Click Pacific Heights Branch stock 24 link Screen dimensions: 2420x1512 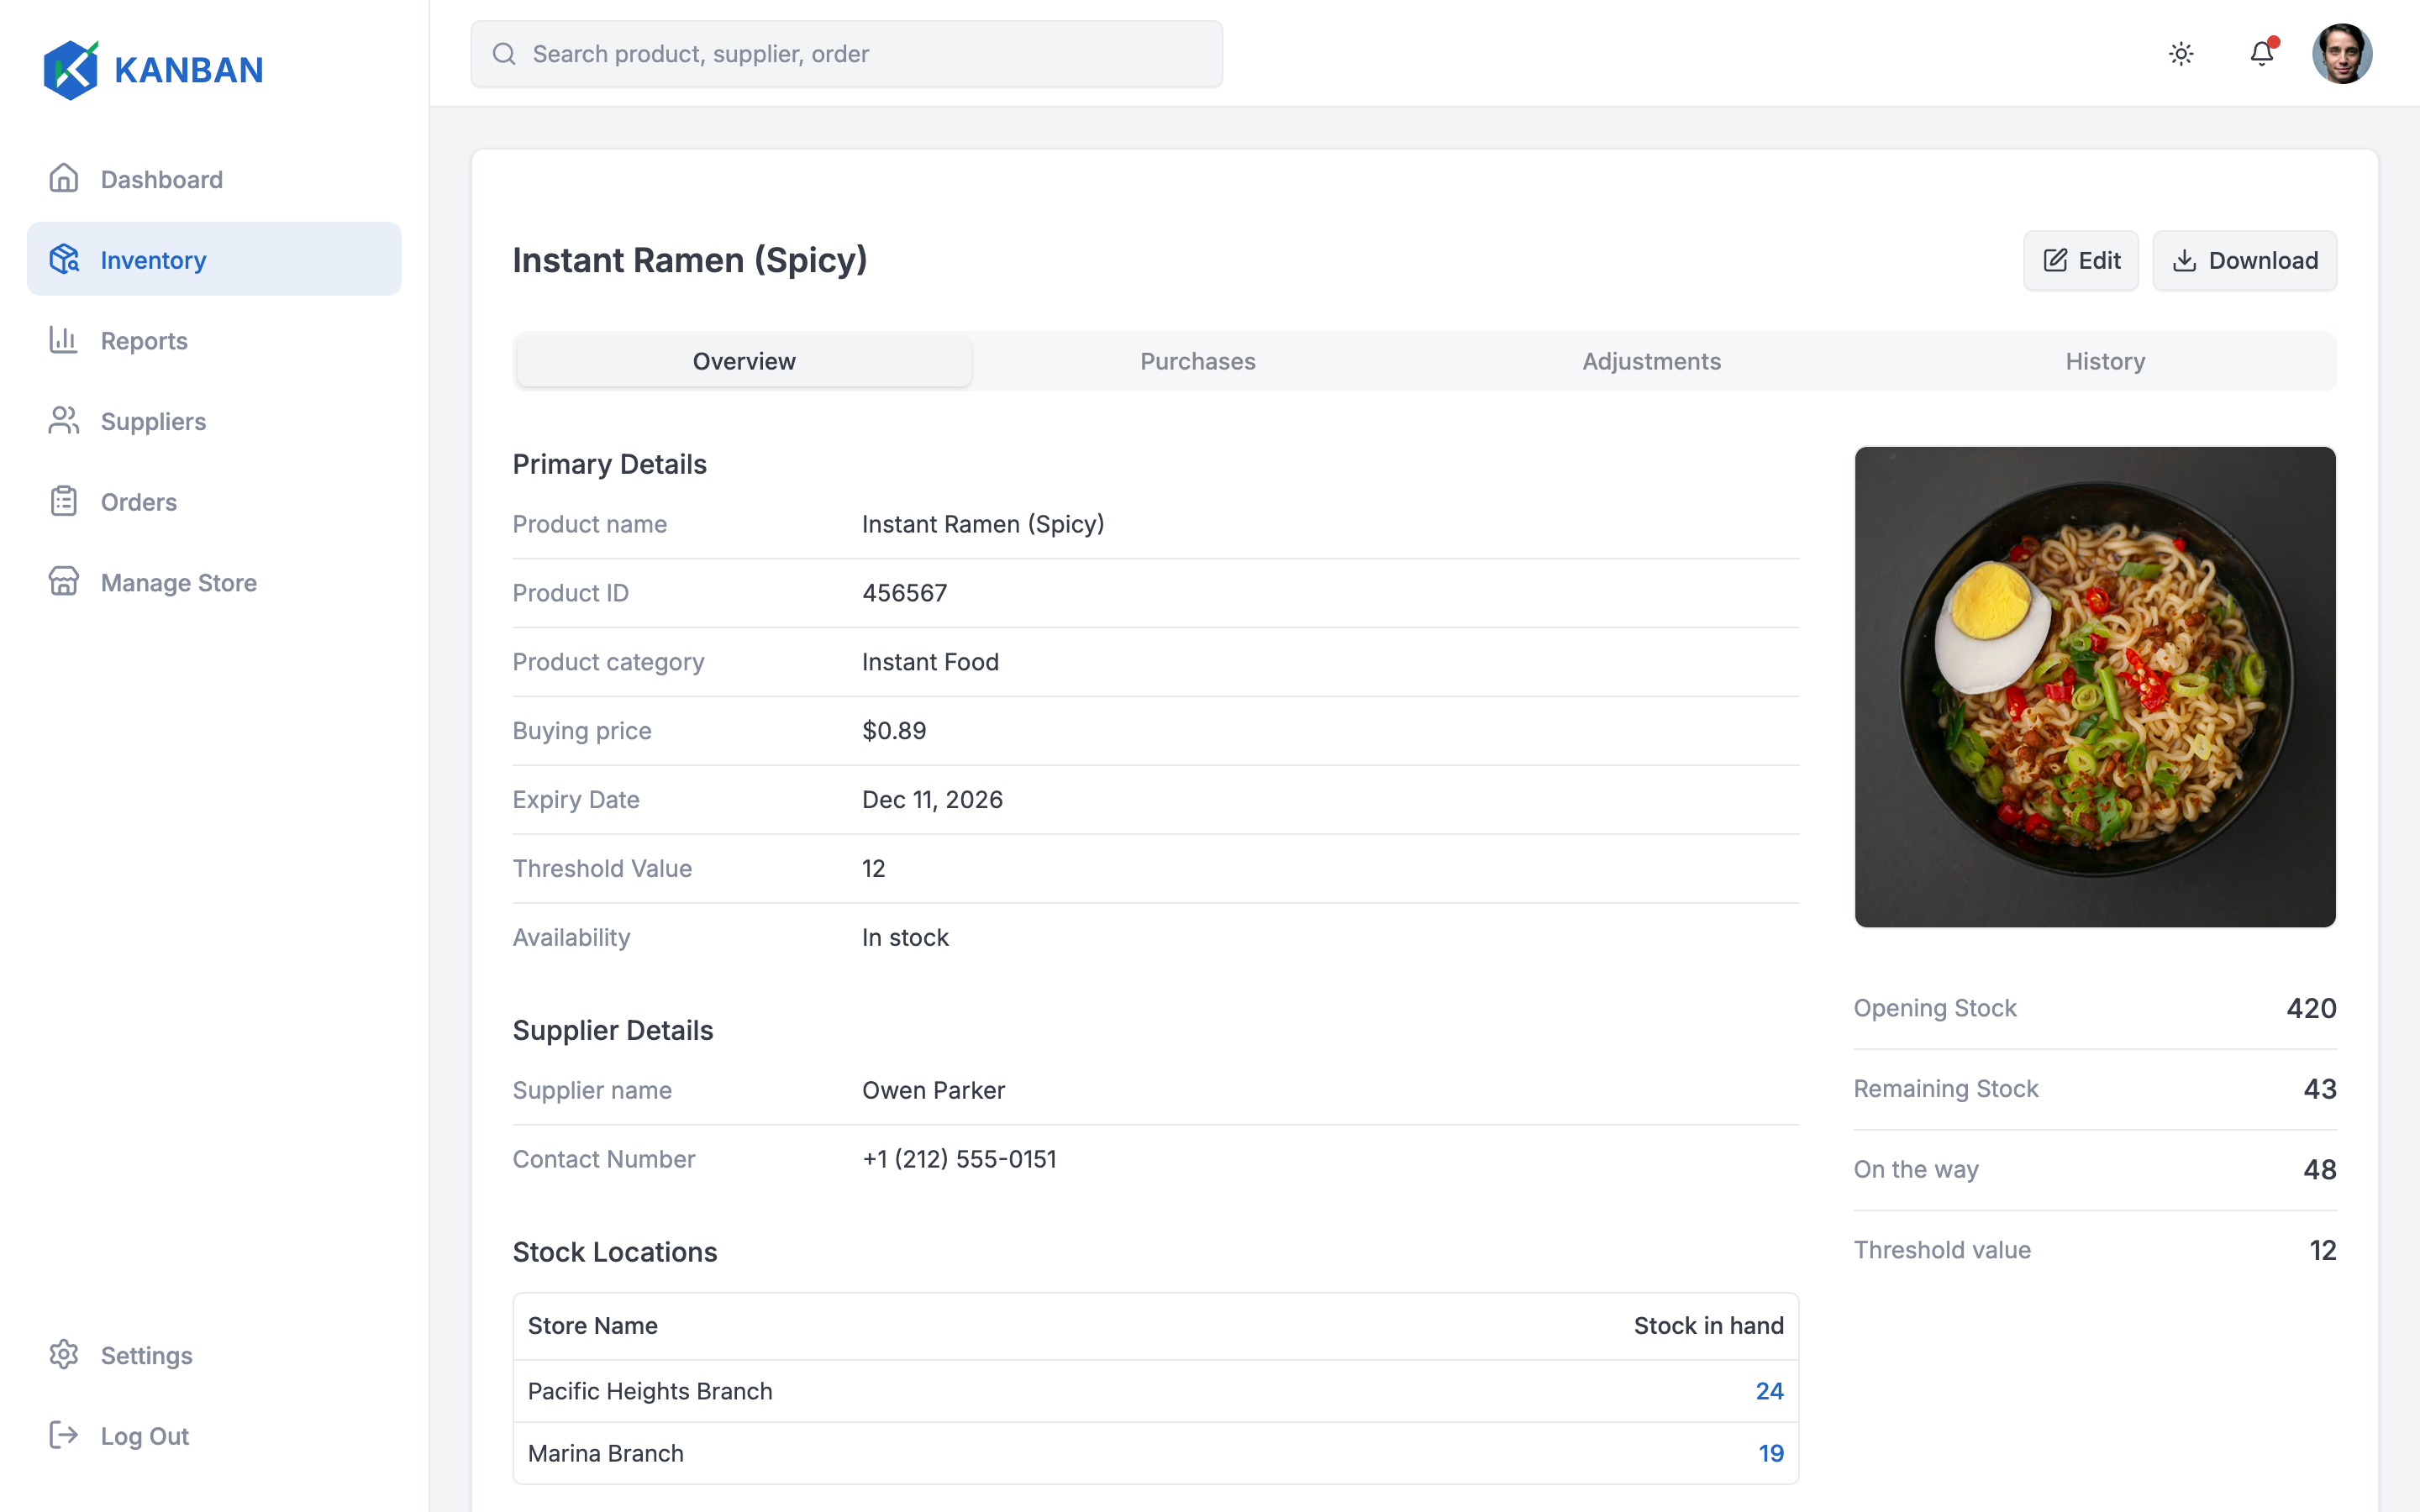coord(1769,1391)
